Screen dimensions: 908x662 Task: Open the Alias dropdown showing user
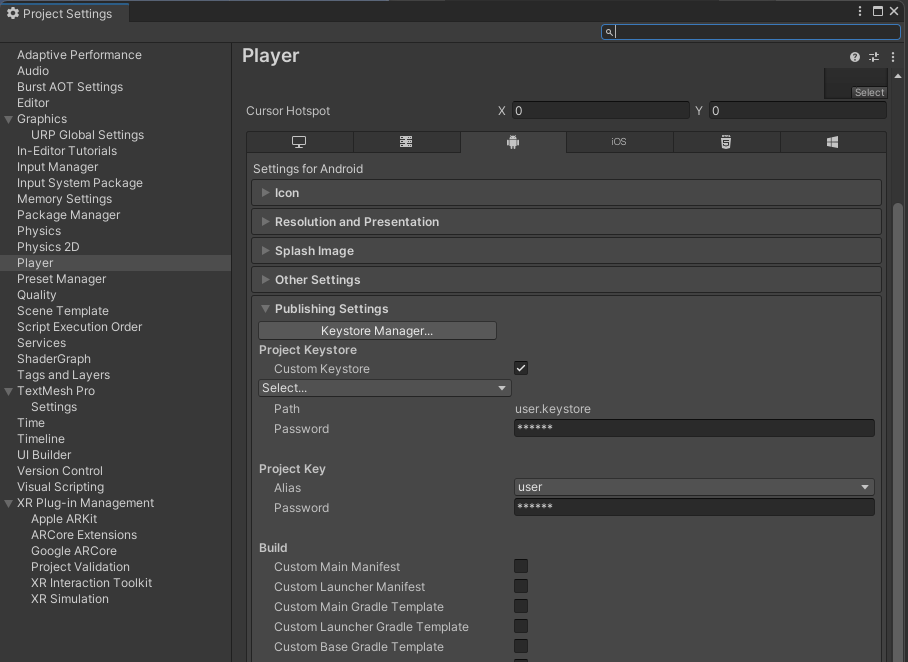coord(694,487)
